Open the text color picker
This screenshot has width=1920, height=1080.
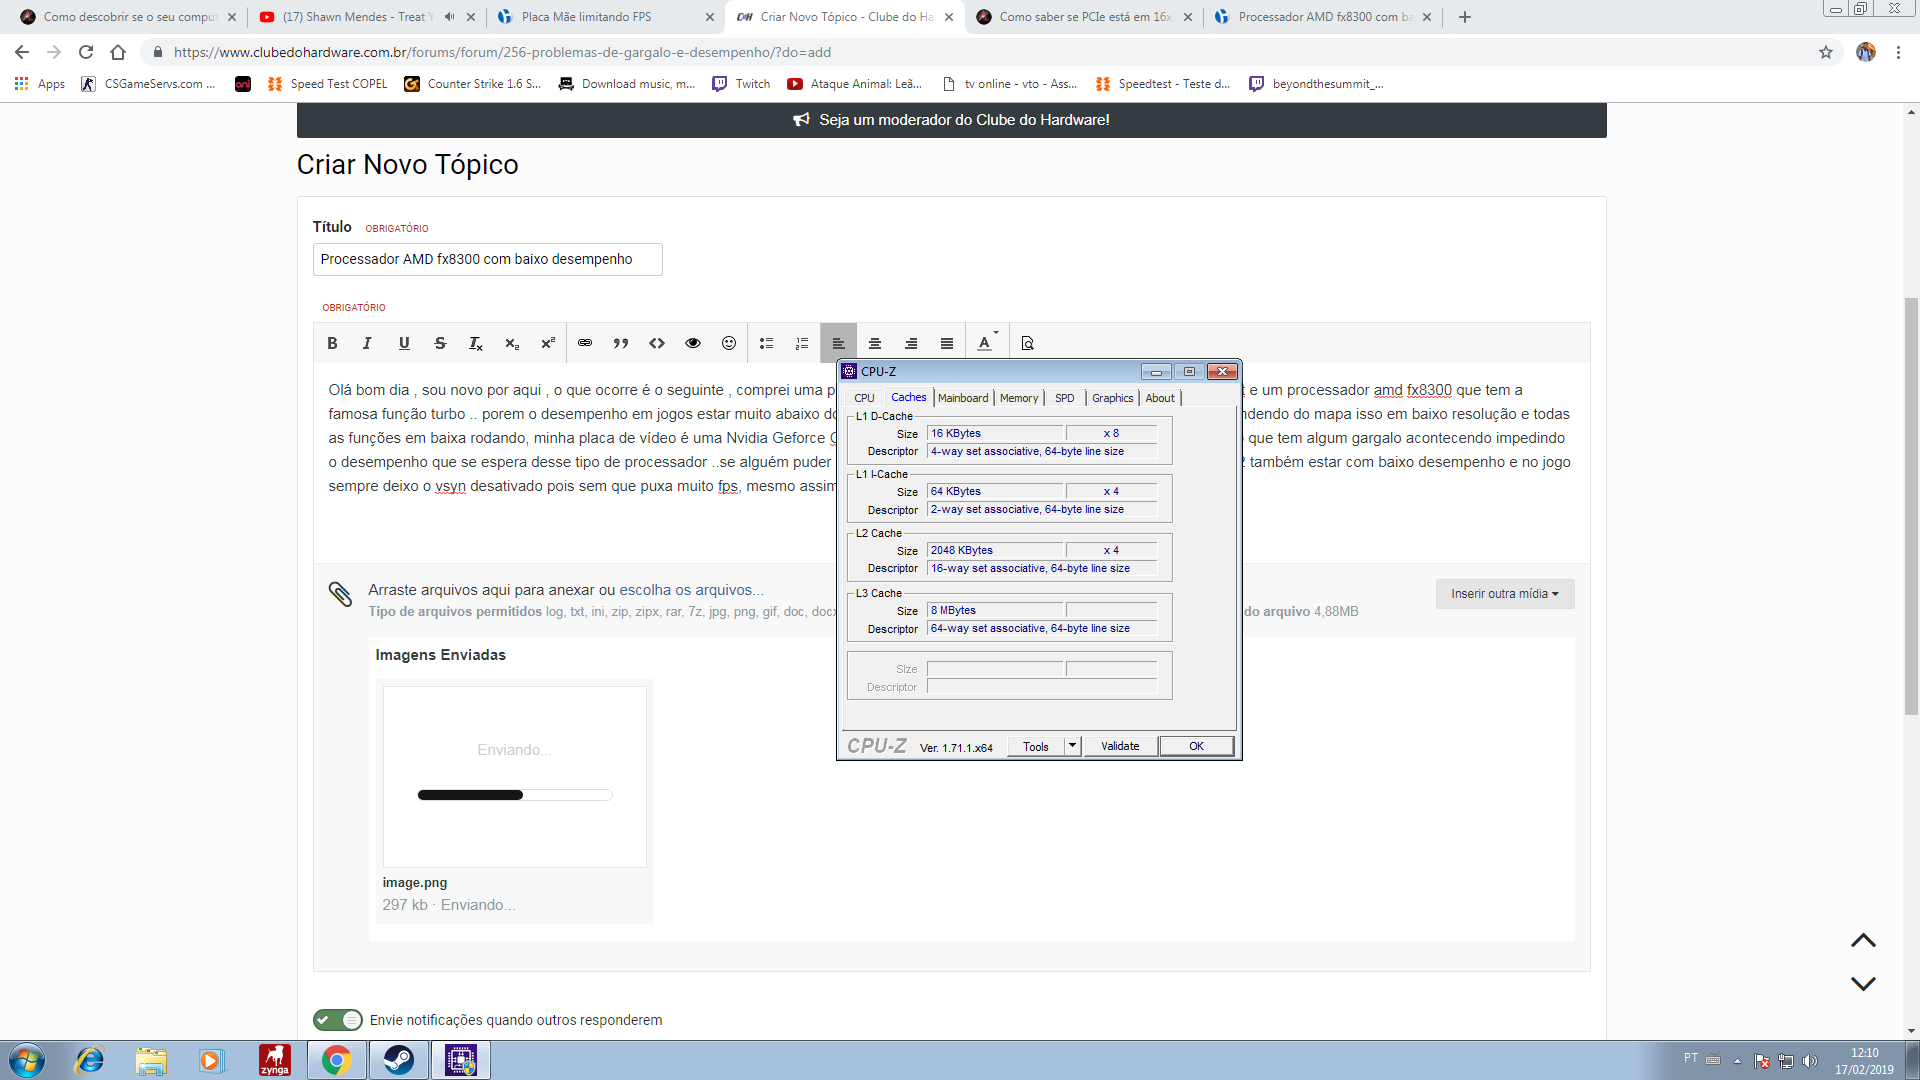pos(987,343)
